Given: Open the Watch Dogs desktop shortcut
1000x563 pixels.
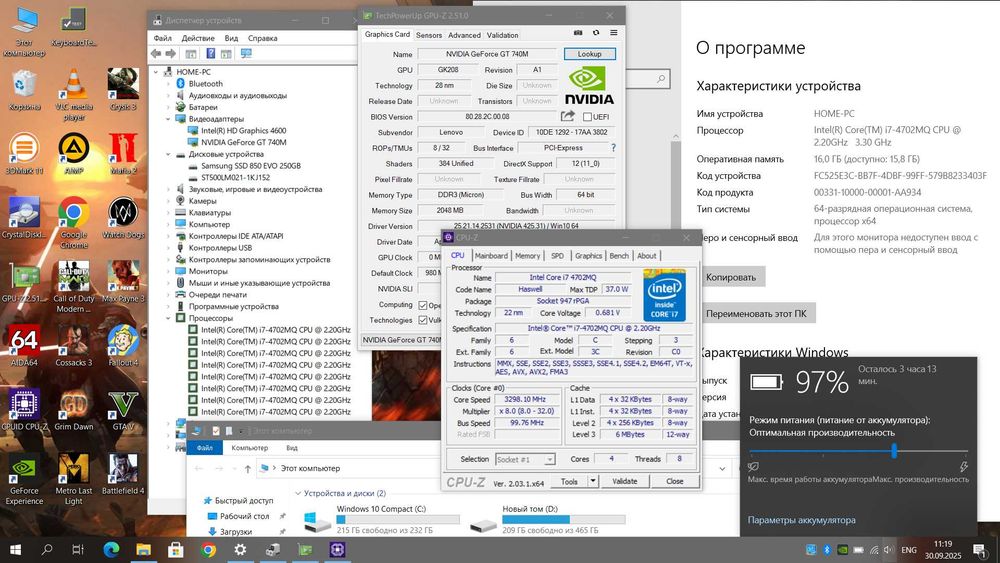Looking at the screenshot, I should pos(123,217).
